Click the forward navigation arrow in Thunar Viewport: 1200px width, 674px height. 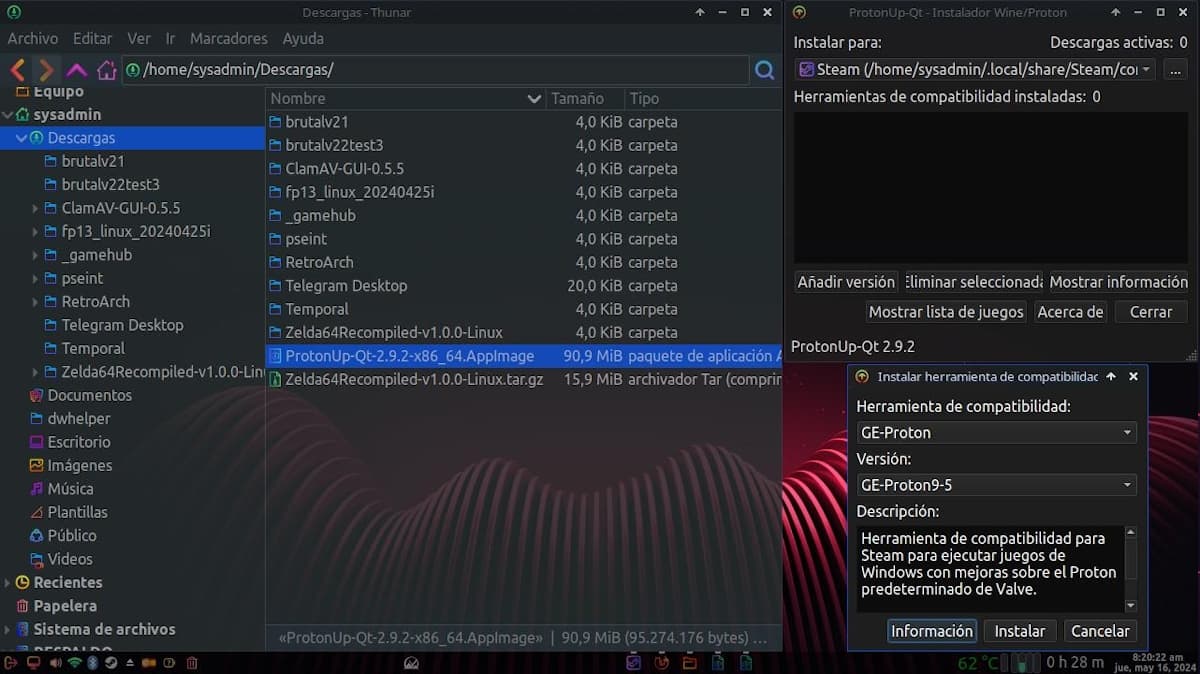46,70
